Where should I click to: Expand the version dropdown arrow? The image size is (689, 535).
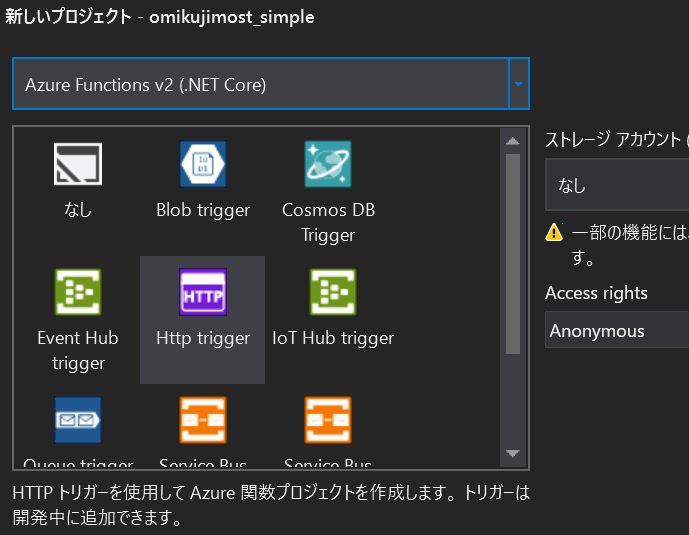(x=519, y=83)
